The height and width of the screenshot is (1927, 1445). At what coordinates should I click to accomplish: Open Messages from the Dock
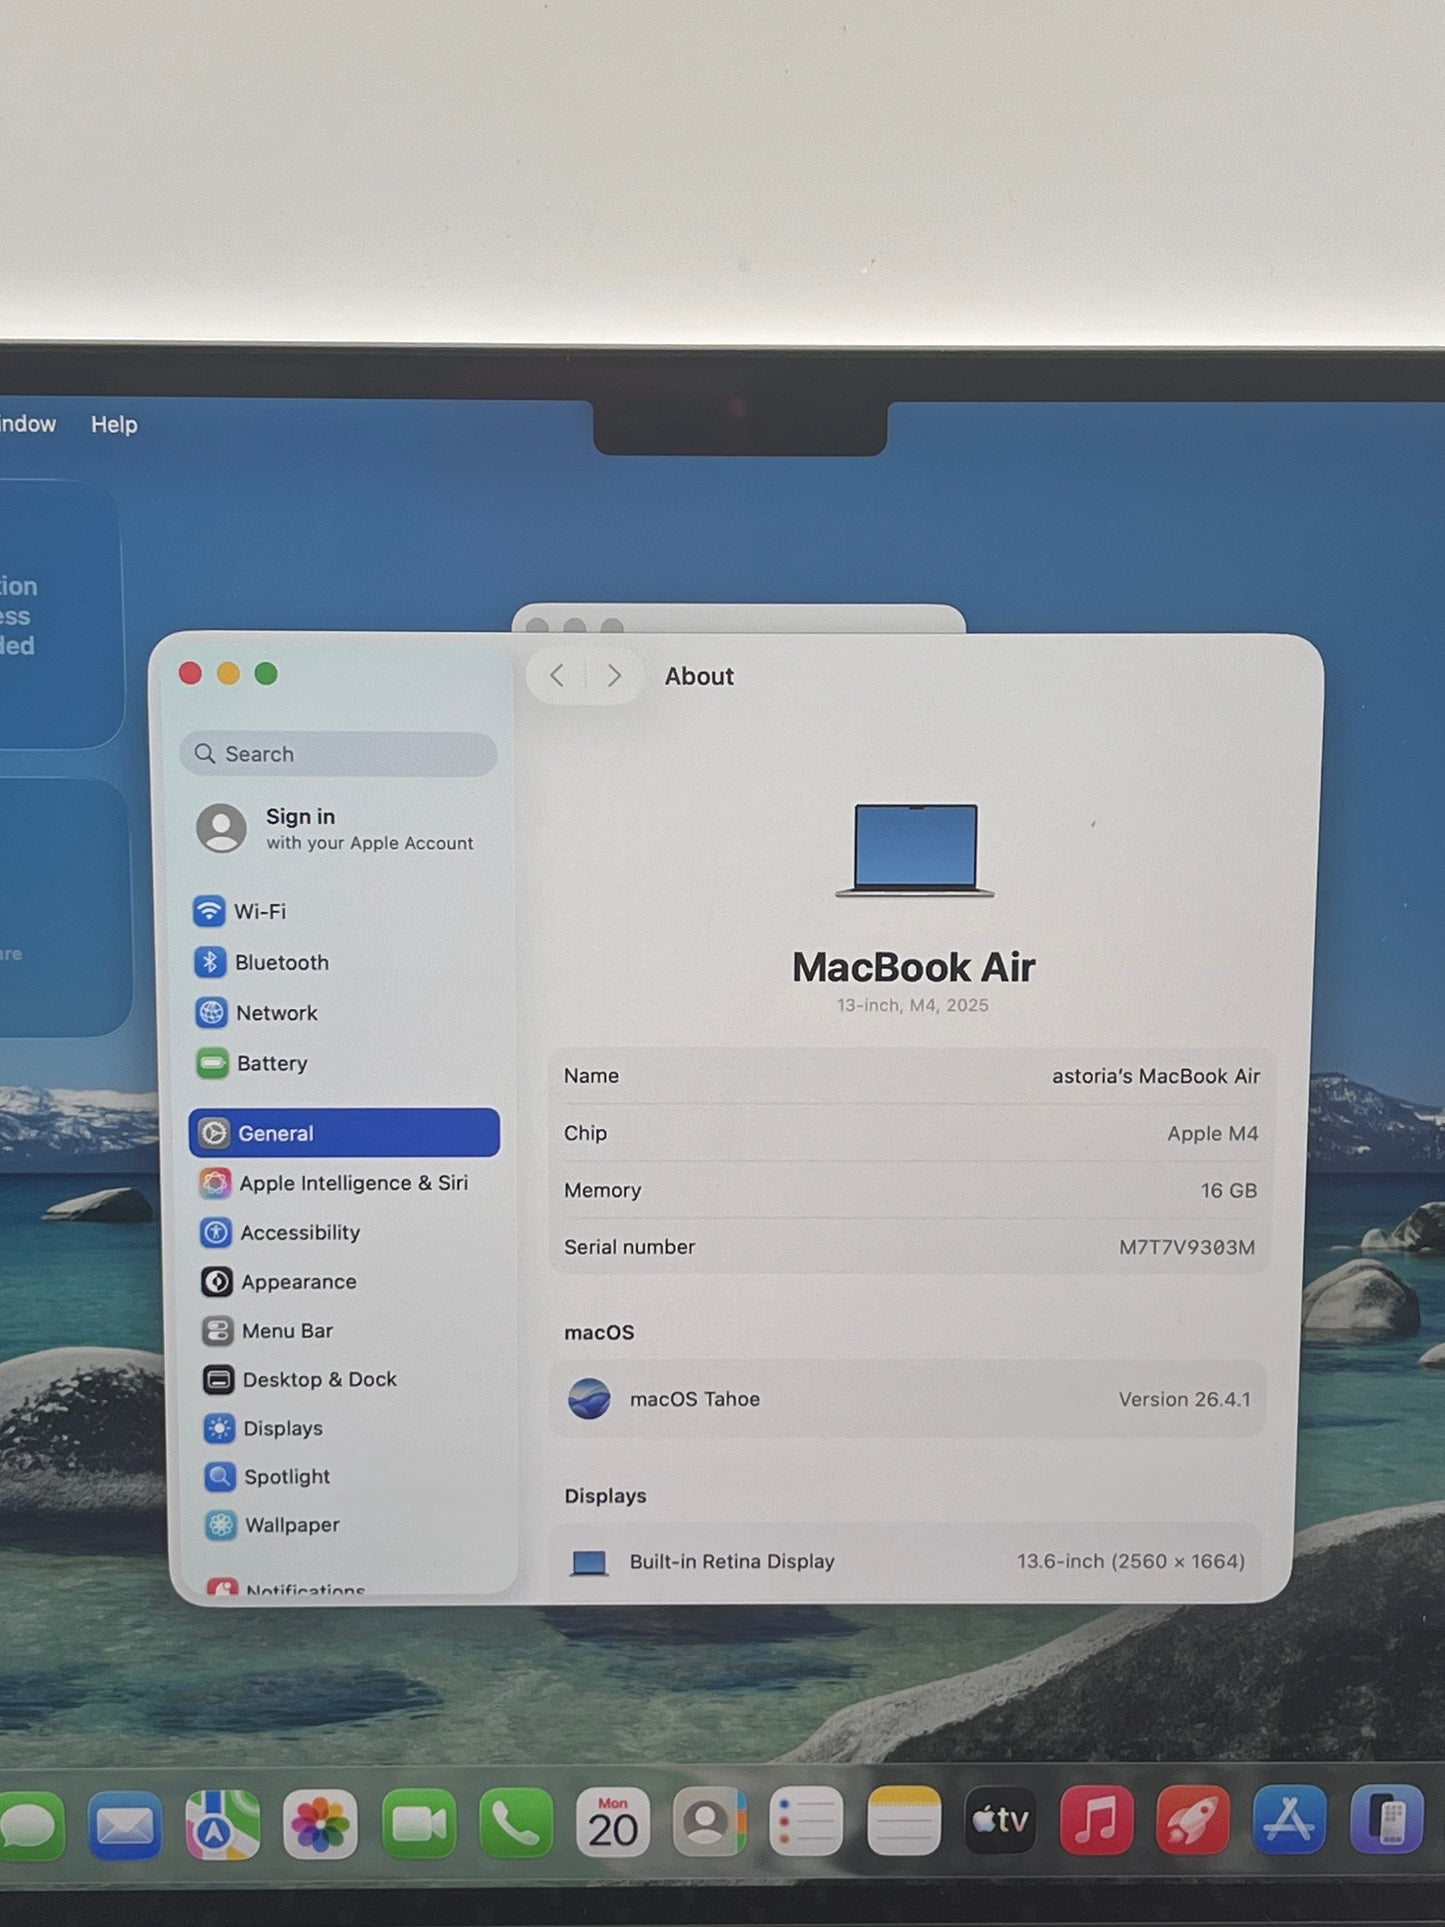(28, 1824)
